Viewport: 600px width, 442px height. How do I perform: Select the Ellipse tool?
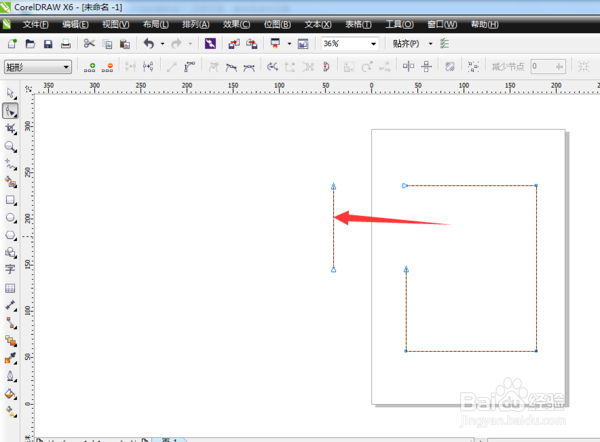click(x=11, y=218)
